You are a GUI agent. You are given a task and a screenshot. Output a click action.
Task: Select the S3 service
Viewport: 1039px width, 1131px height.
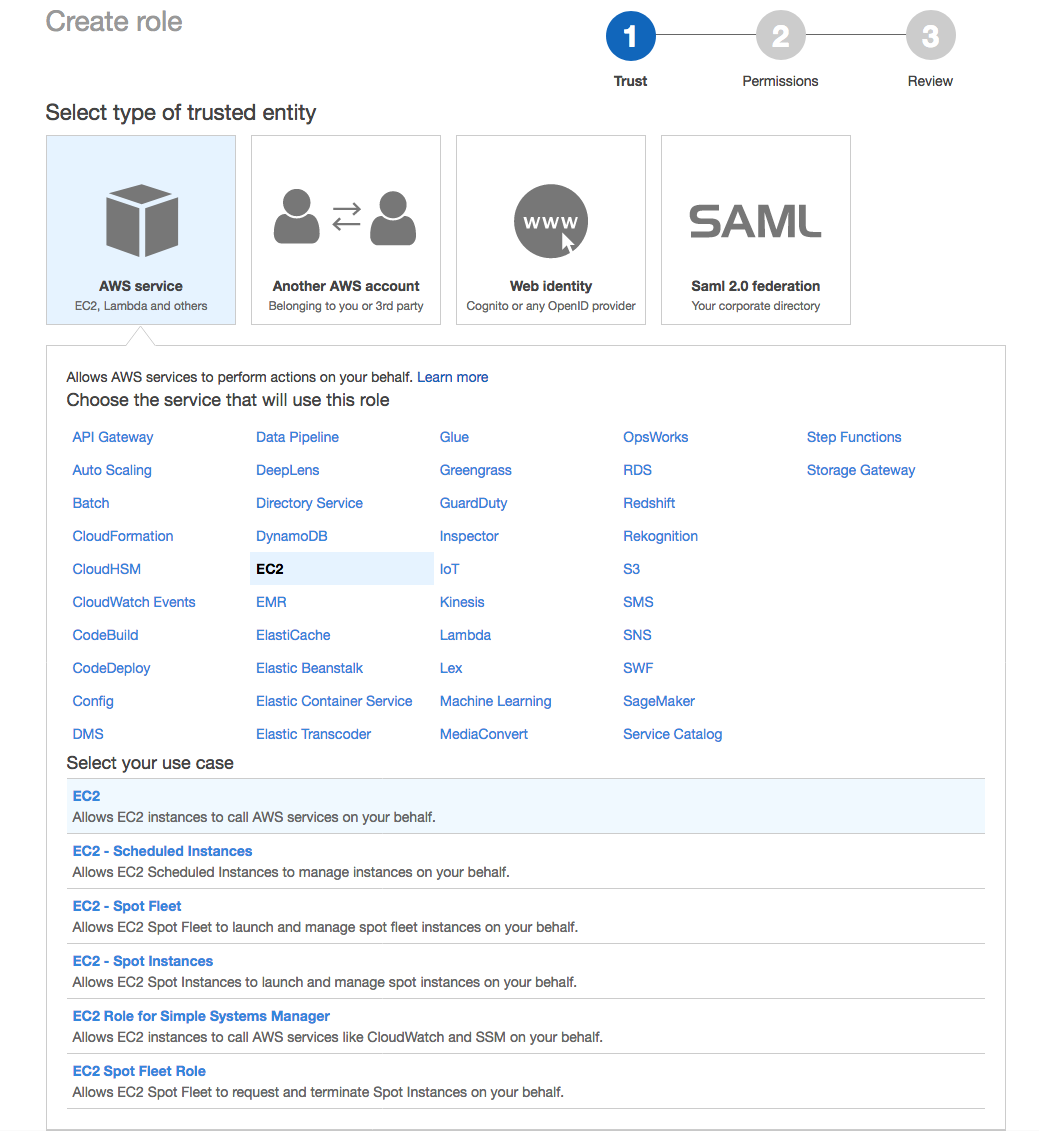631,569
